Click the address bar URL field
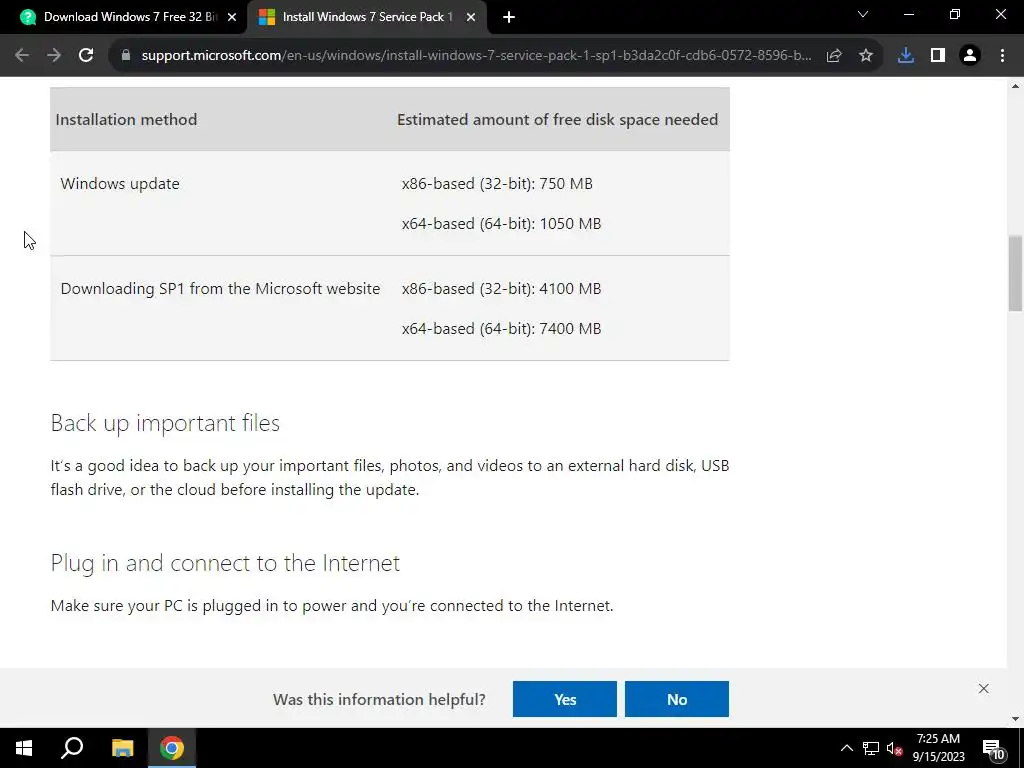The height and width of the screenshot is (768, 1024). (x=476, y=56)
